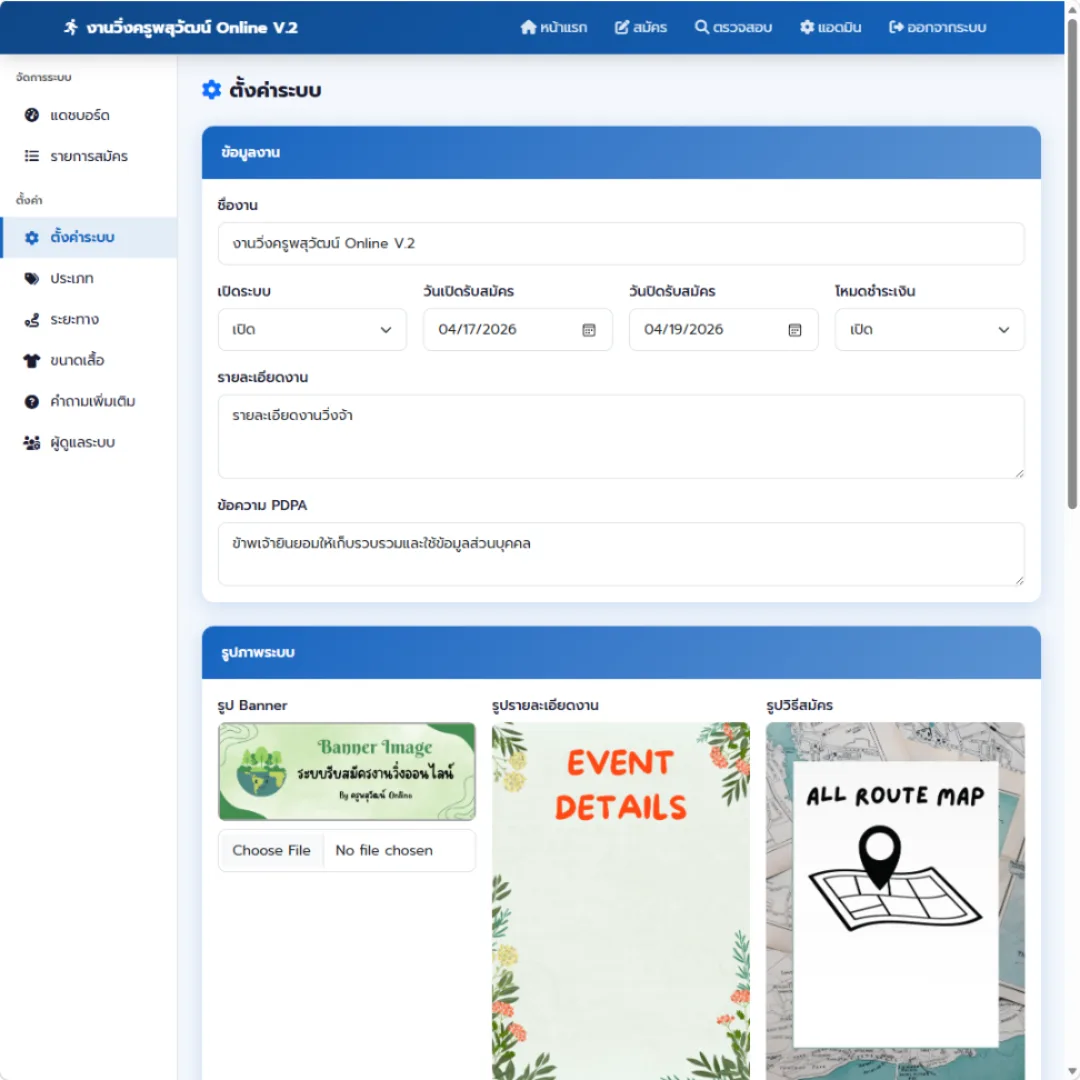Viewport: 1080px width, 1080px height.
Task: Open แดชบอร์ด in the sidebar
Action: [88, 115]
